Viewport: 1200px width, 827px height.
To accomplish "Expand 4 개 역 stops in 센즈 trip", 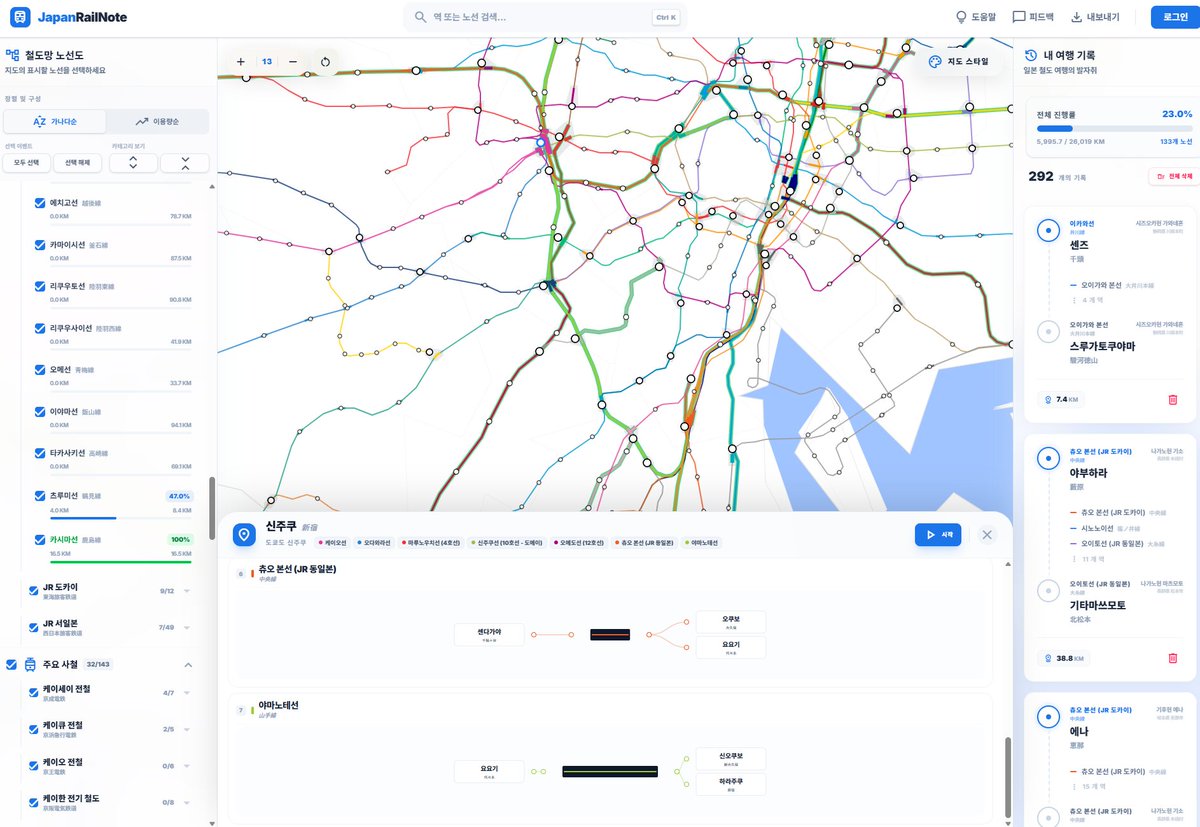I will (1087, 300).
